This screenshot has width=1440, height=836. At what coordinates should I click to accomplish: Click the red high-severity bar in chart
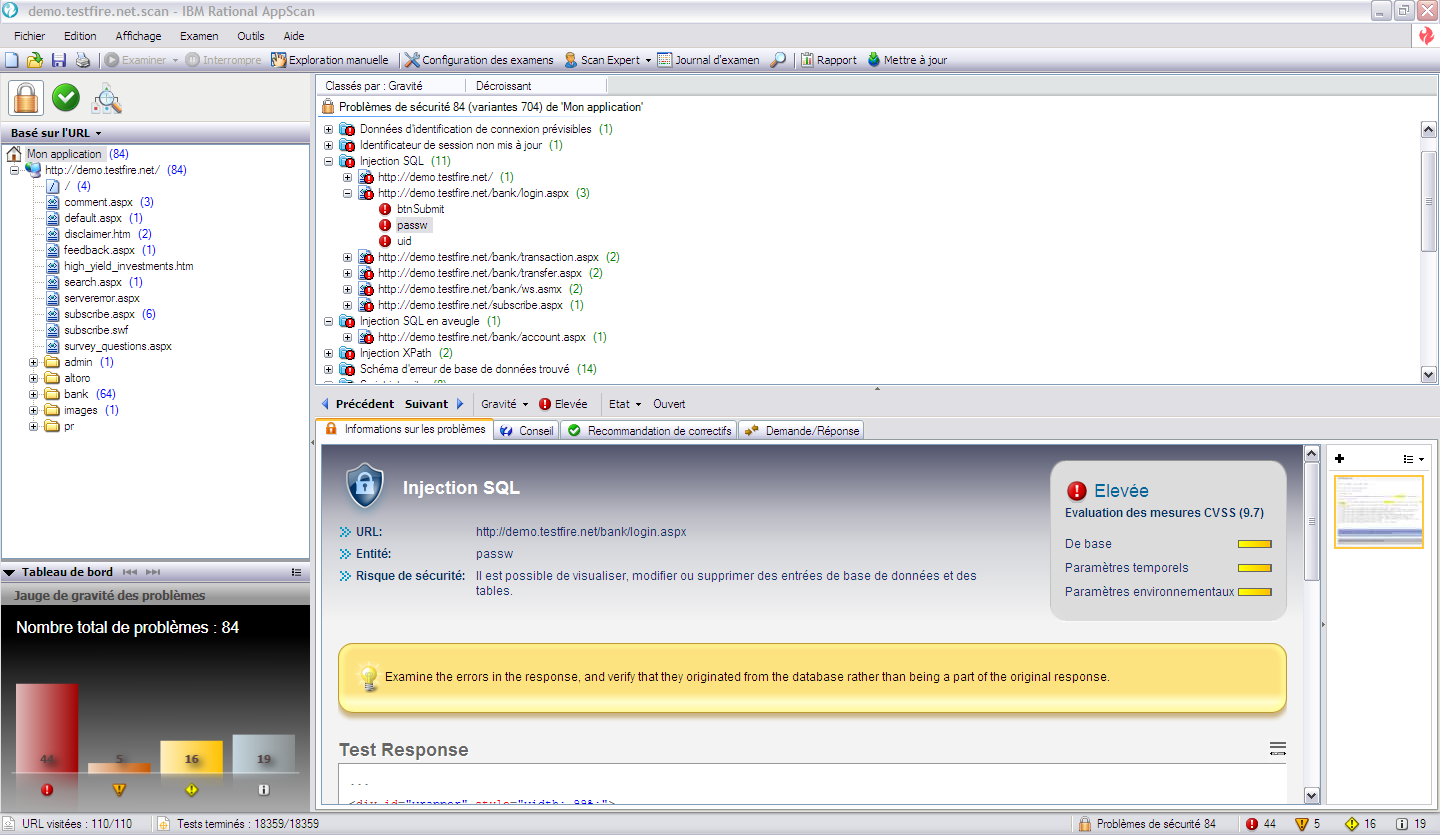point(46,727)
